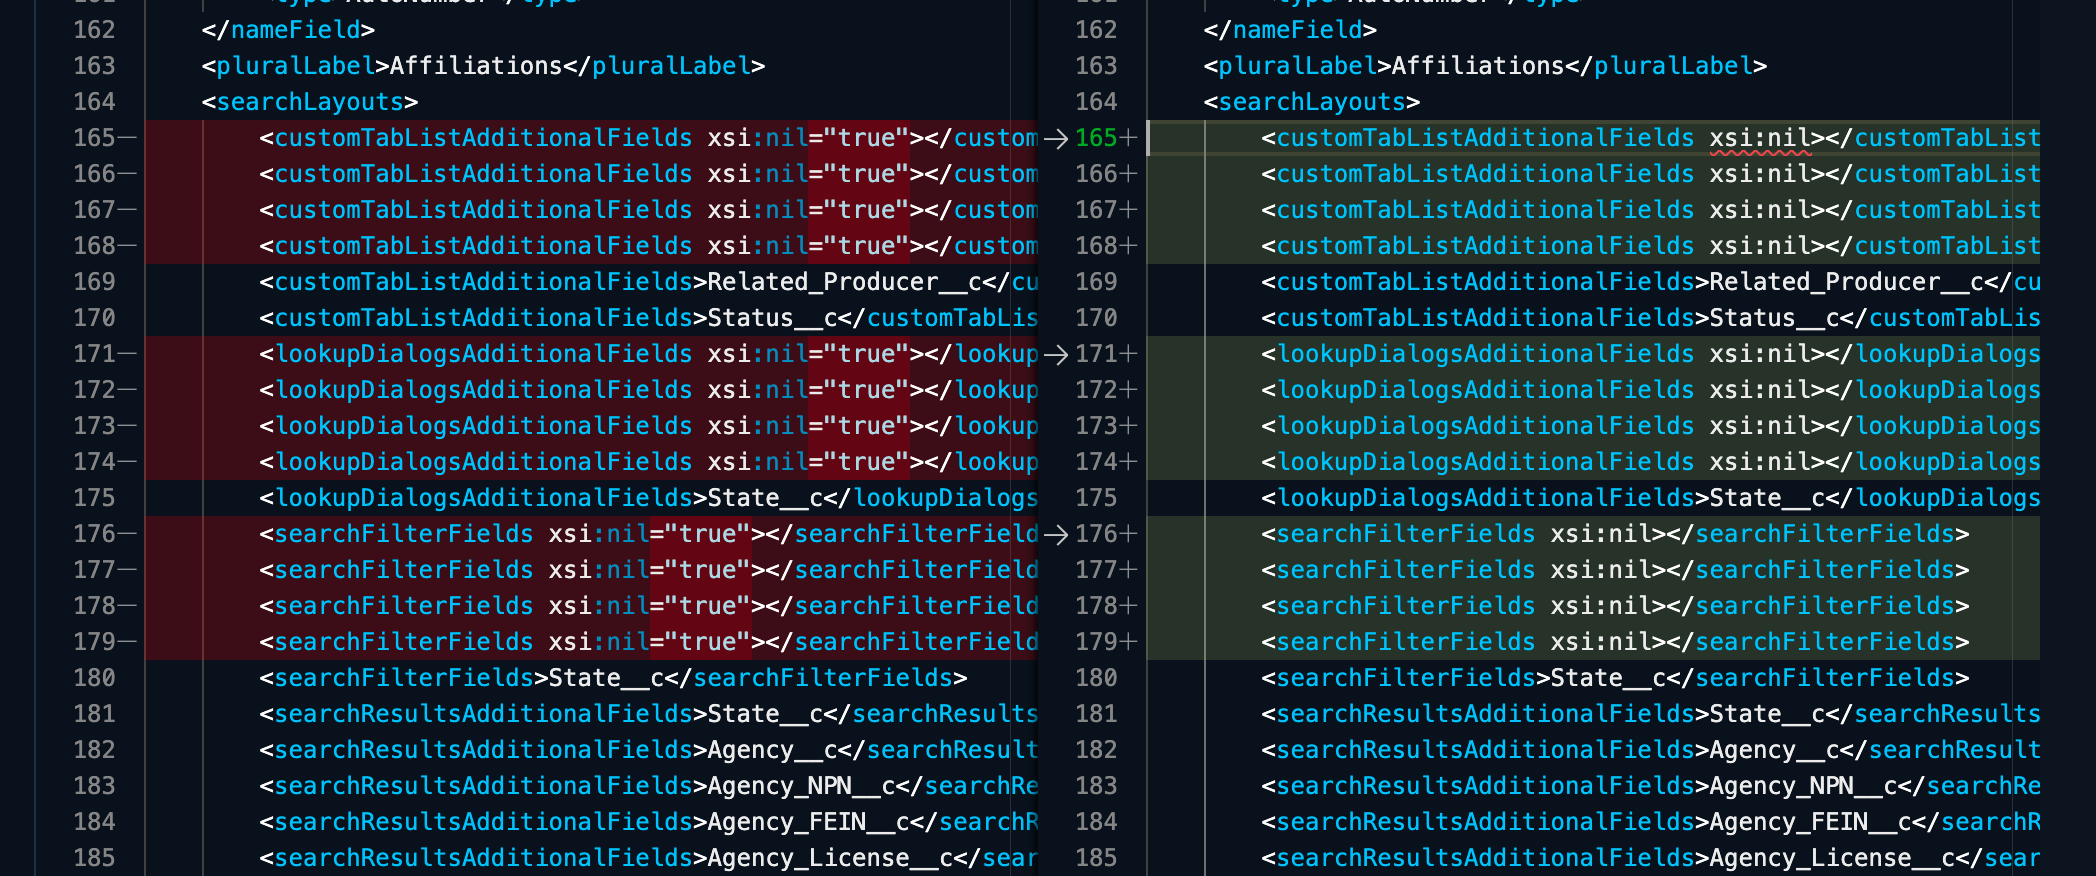The height and width of the screenshot is (876, 2096).
Task: Click Status__c on right line 170
Action: (x=1775, y=318)
